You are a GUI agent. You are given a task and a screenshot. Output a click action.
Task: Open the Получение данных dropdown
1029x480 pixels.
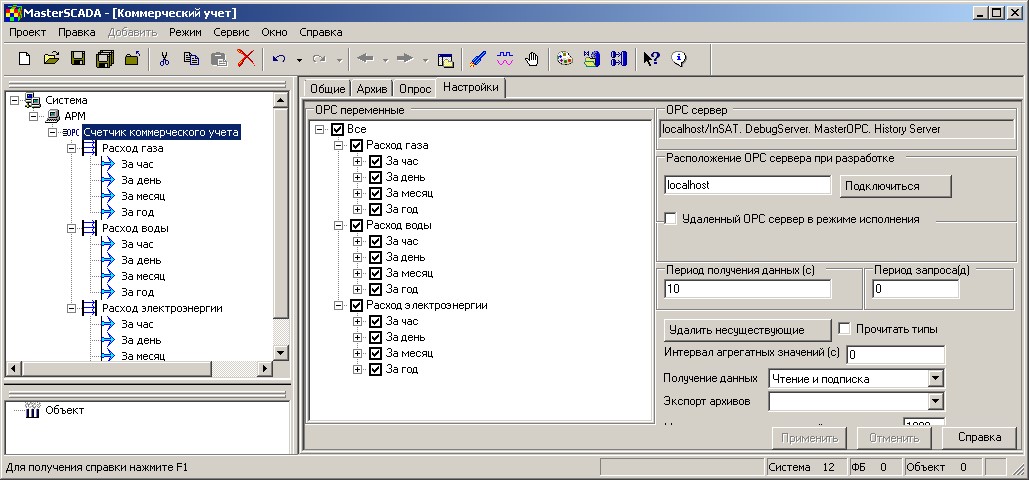click(935, 378)
